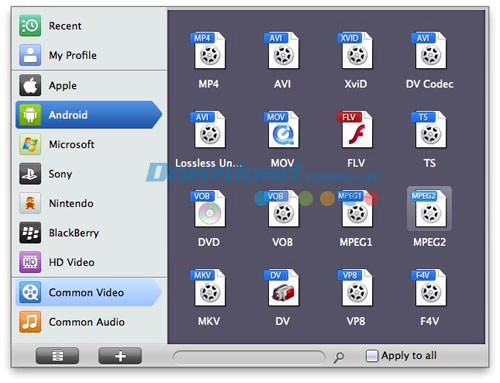Select the MP4 format icon
Viewport: 500px width, 383px height.
(x=209, y=50)
